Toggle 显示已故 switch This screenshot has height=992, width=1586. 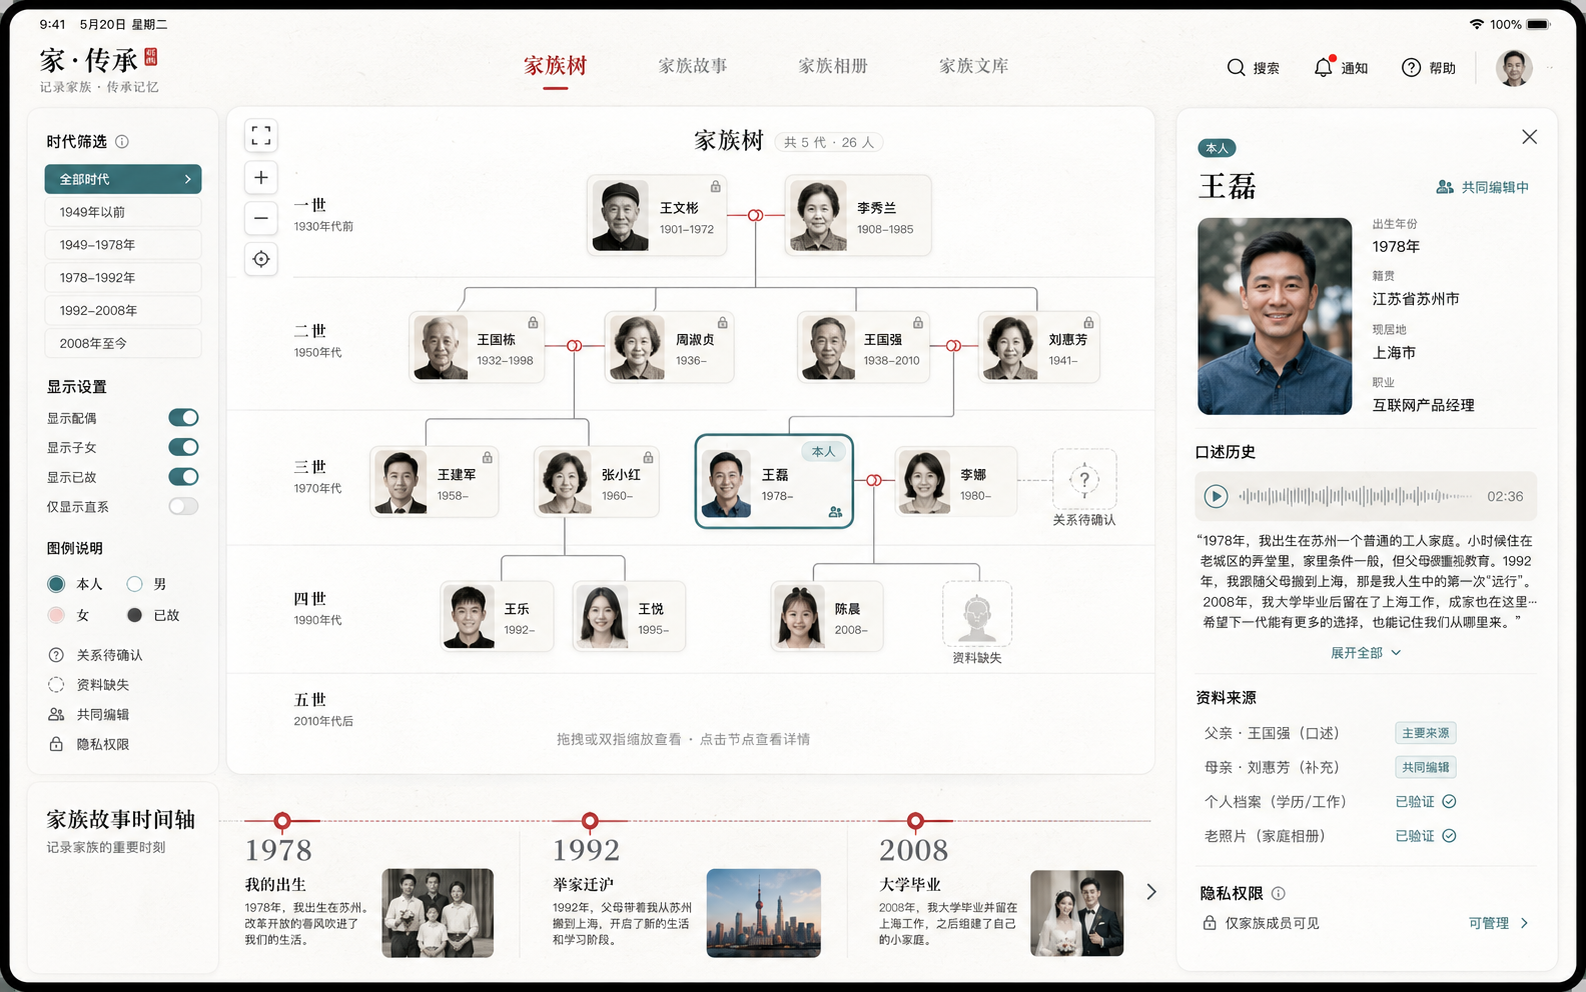tap(183, 477)
